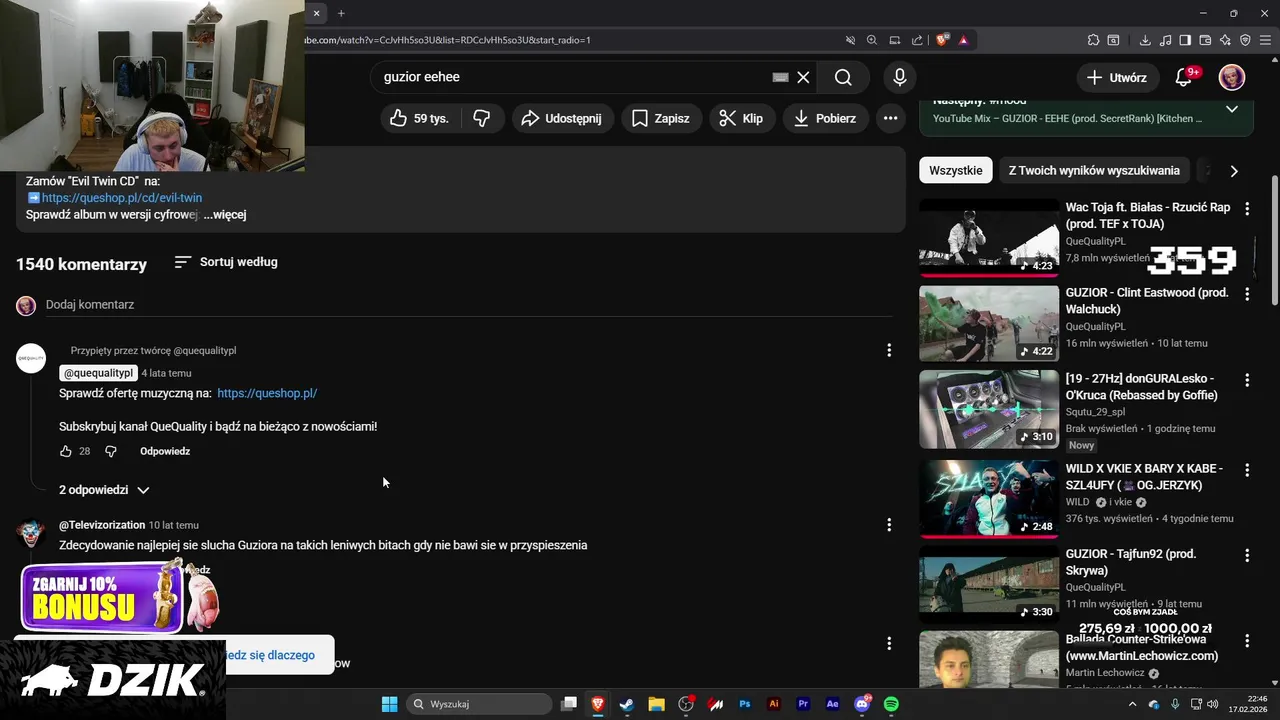This screenshot has height=720, width=1280.
Task: Open the queshop.pl/cd/evil-twin link
Action: (x=122, y=198)
